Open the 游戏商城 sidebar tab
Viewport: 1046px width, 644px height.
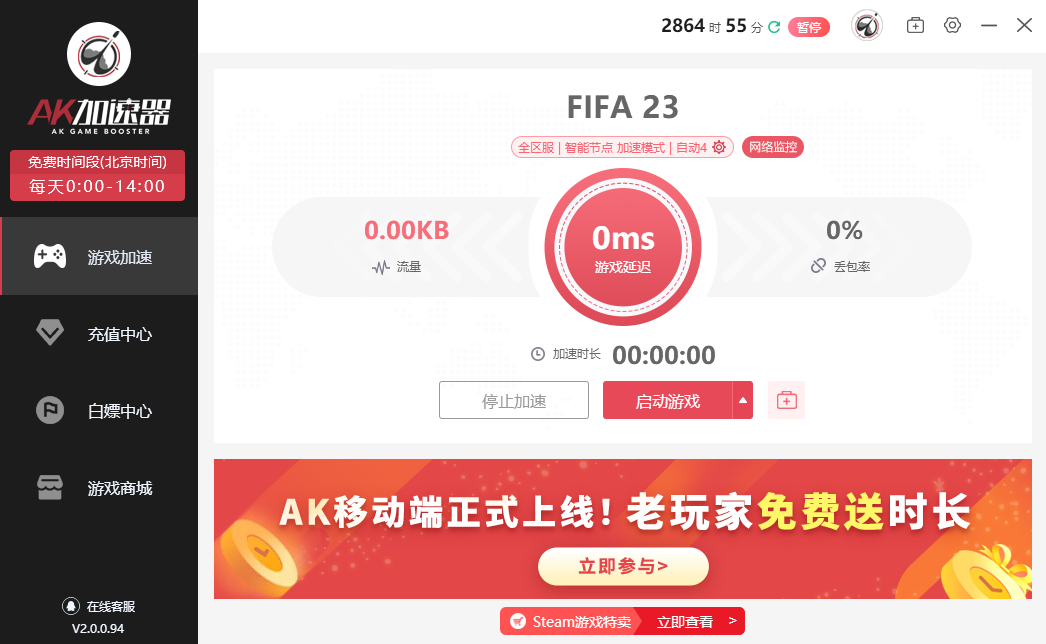pyautogui.click(x=99, y=488)
